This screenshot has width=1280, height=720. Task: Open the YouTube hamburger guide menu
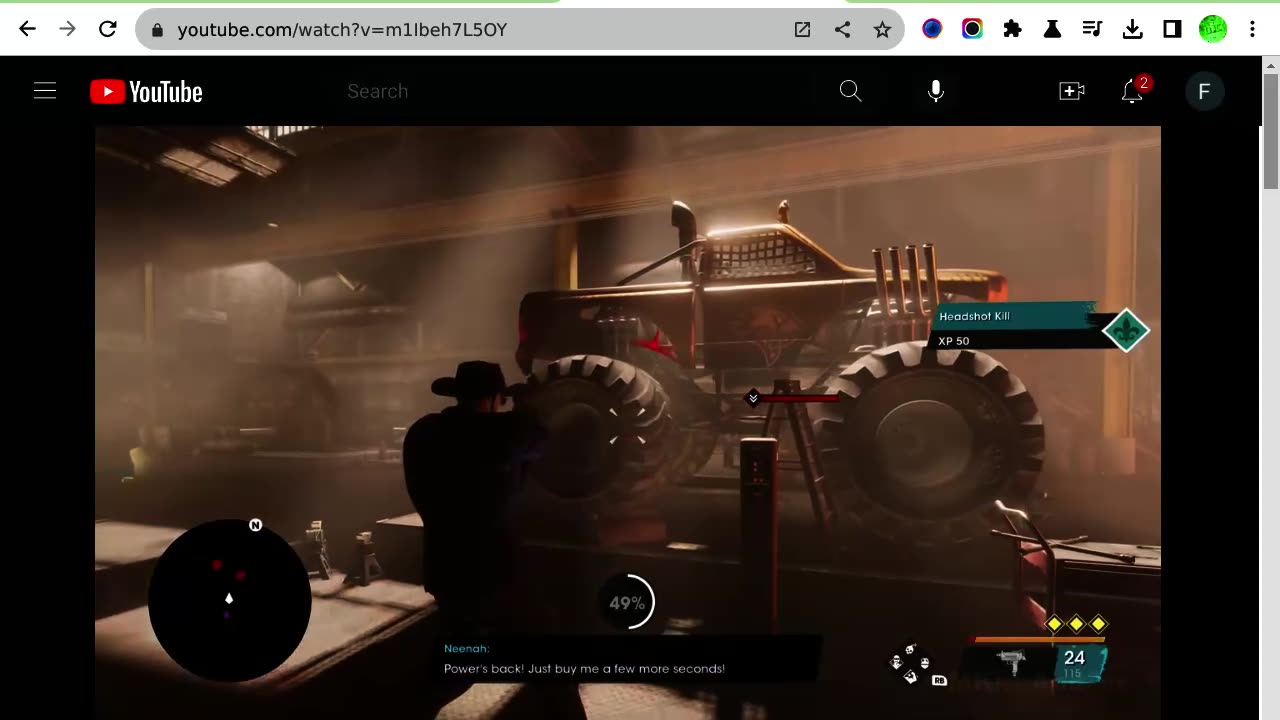[x=45, y=91]
